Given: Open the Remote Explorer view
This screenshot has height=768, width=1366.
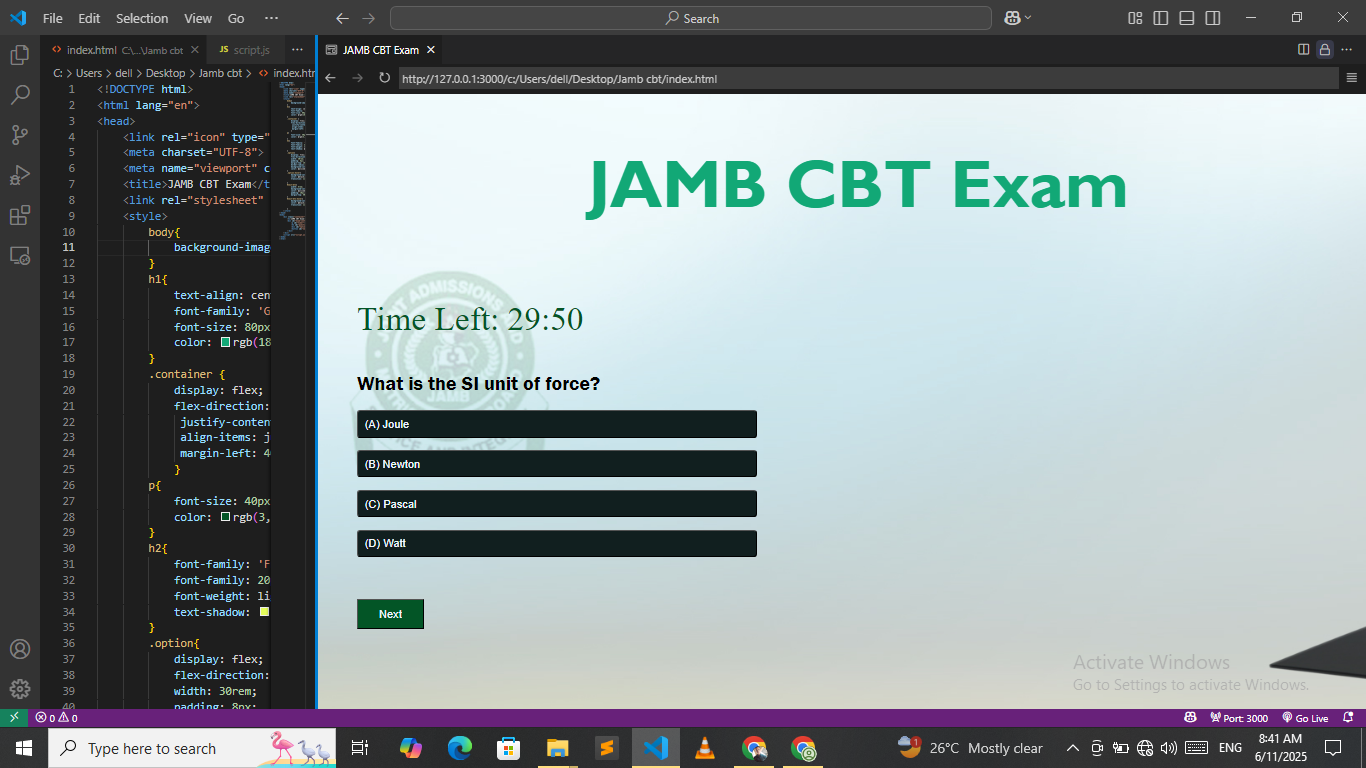Looking at the screenshot, I should coord(20,256).
